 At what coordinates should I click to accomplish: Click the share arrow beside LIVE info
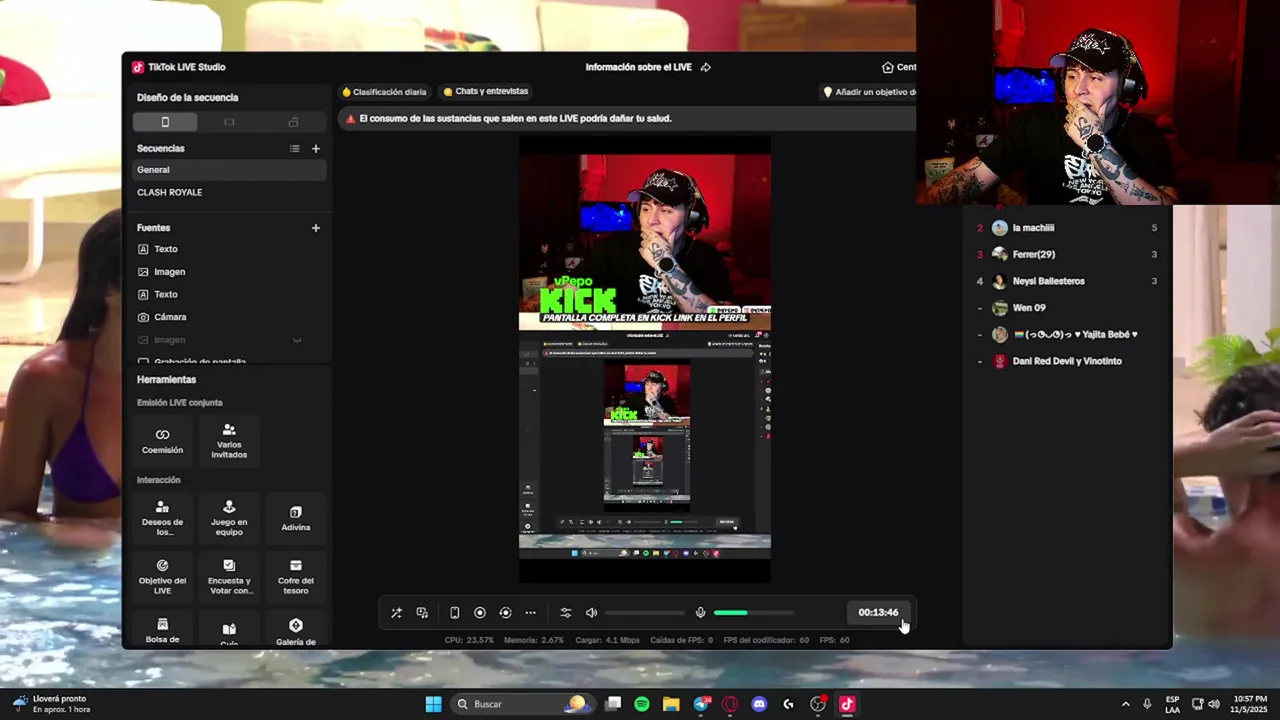705,67
